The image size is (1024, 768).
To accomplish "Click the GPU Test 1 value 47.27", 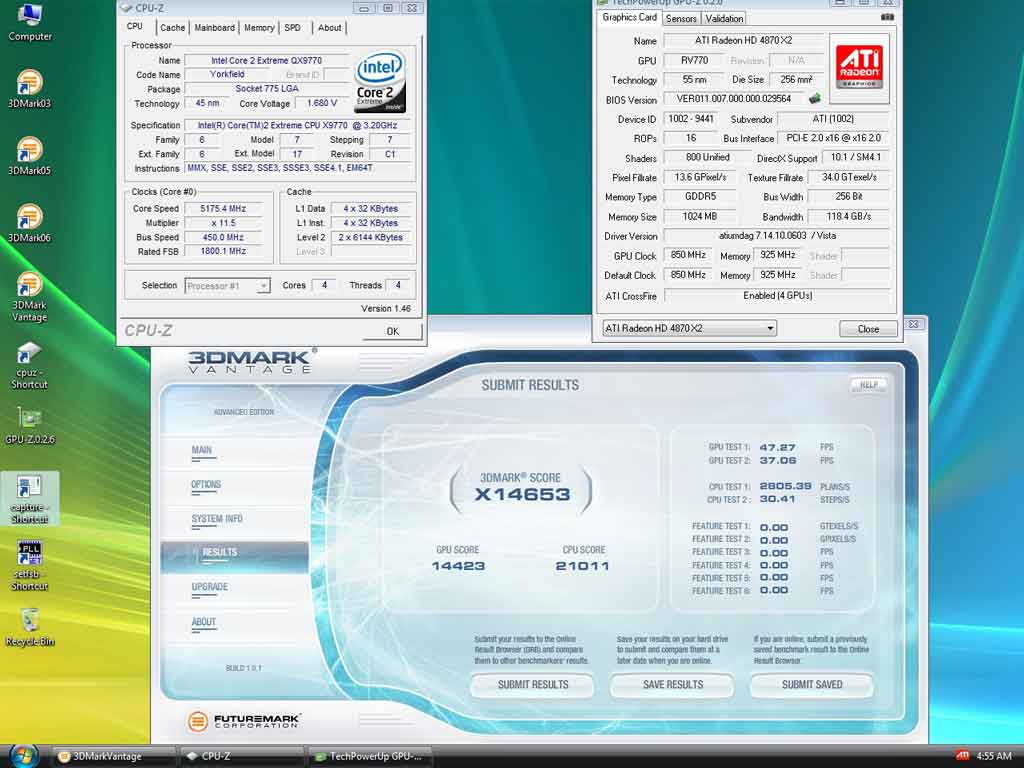I will (x=777, y=447).
